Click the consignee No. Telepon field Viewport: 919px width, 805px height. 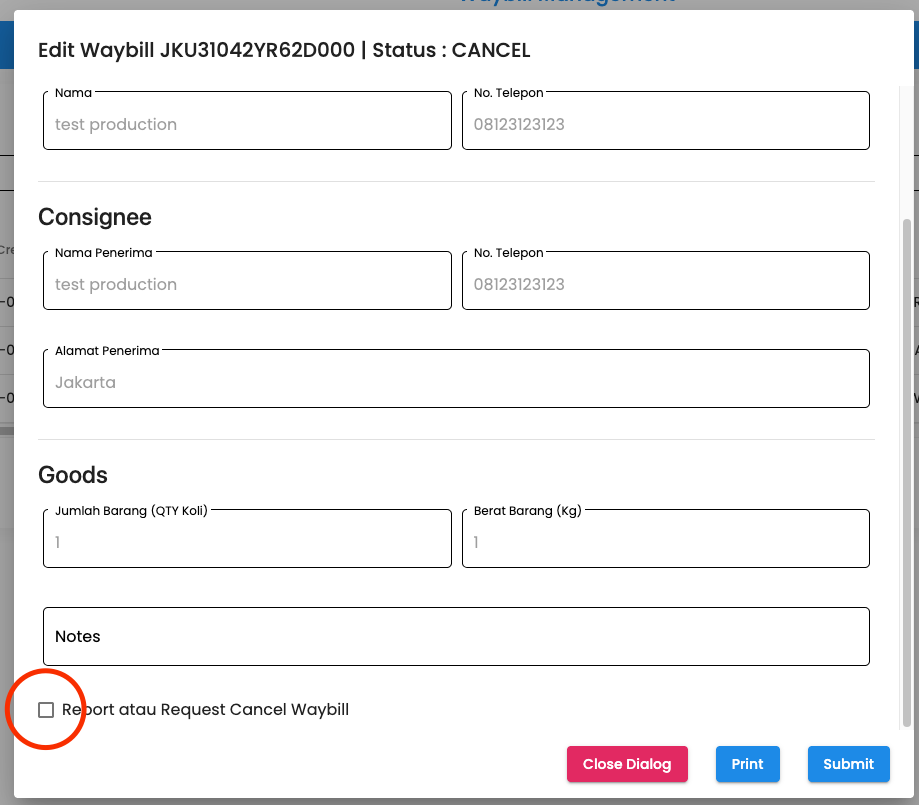point(665,284)
